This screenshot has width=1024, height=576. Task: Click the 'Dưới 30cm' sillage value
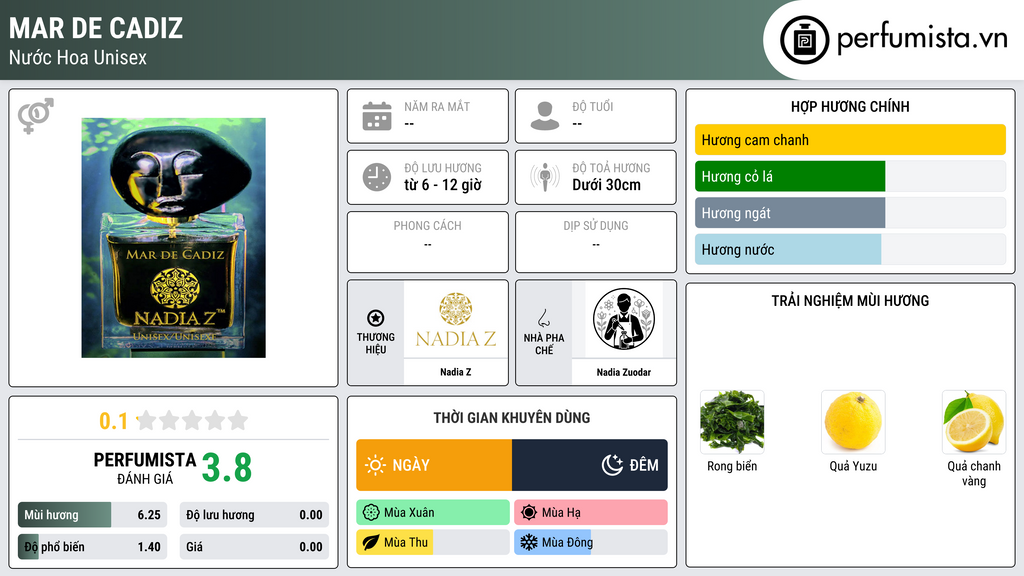607,185
